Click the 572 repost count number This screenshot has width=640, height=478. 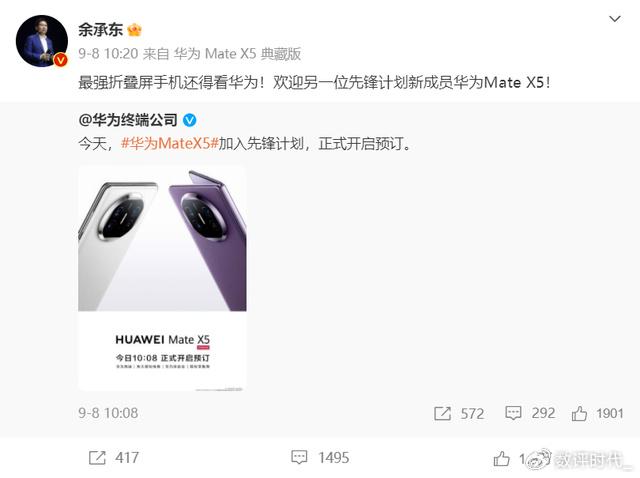pyautogui.click(x=472, y=414)
